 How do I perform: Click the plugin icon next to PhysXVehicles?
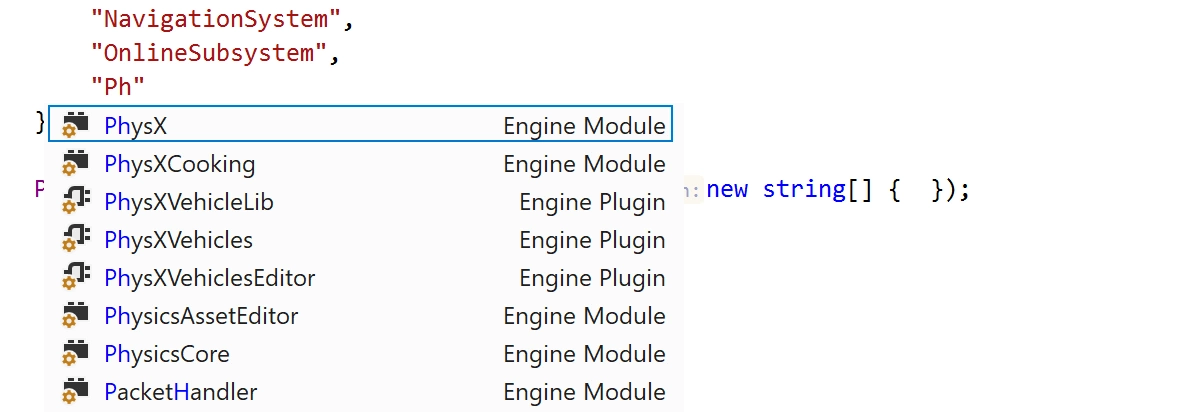pos(76,239)
